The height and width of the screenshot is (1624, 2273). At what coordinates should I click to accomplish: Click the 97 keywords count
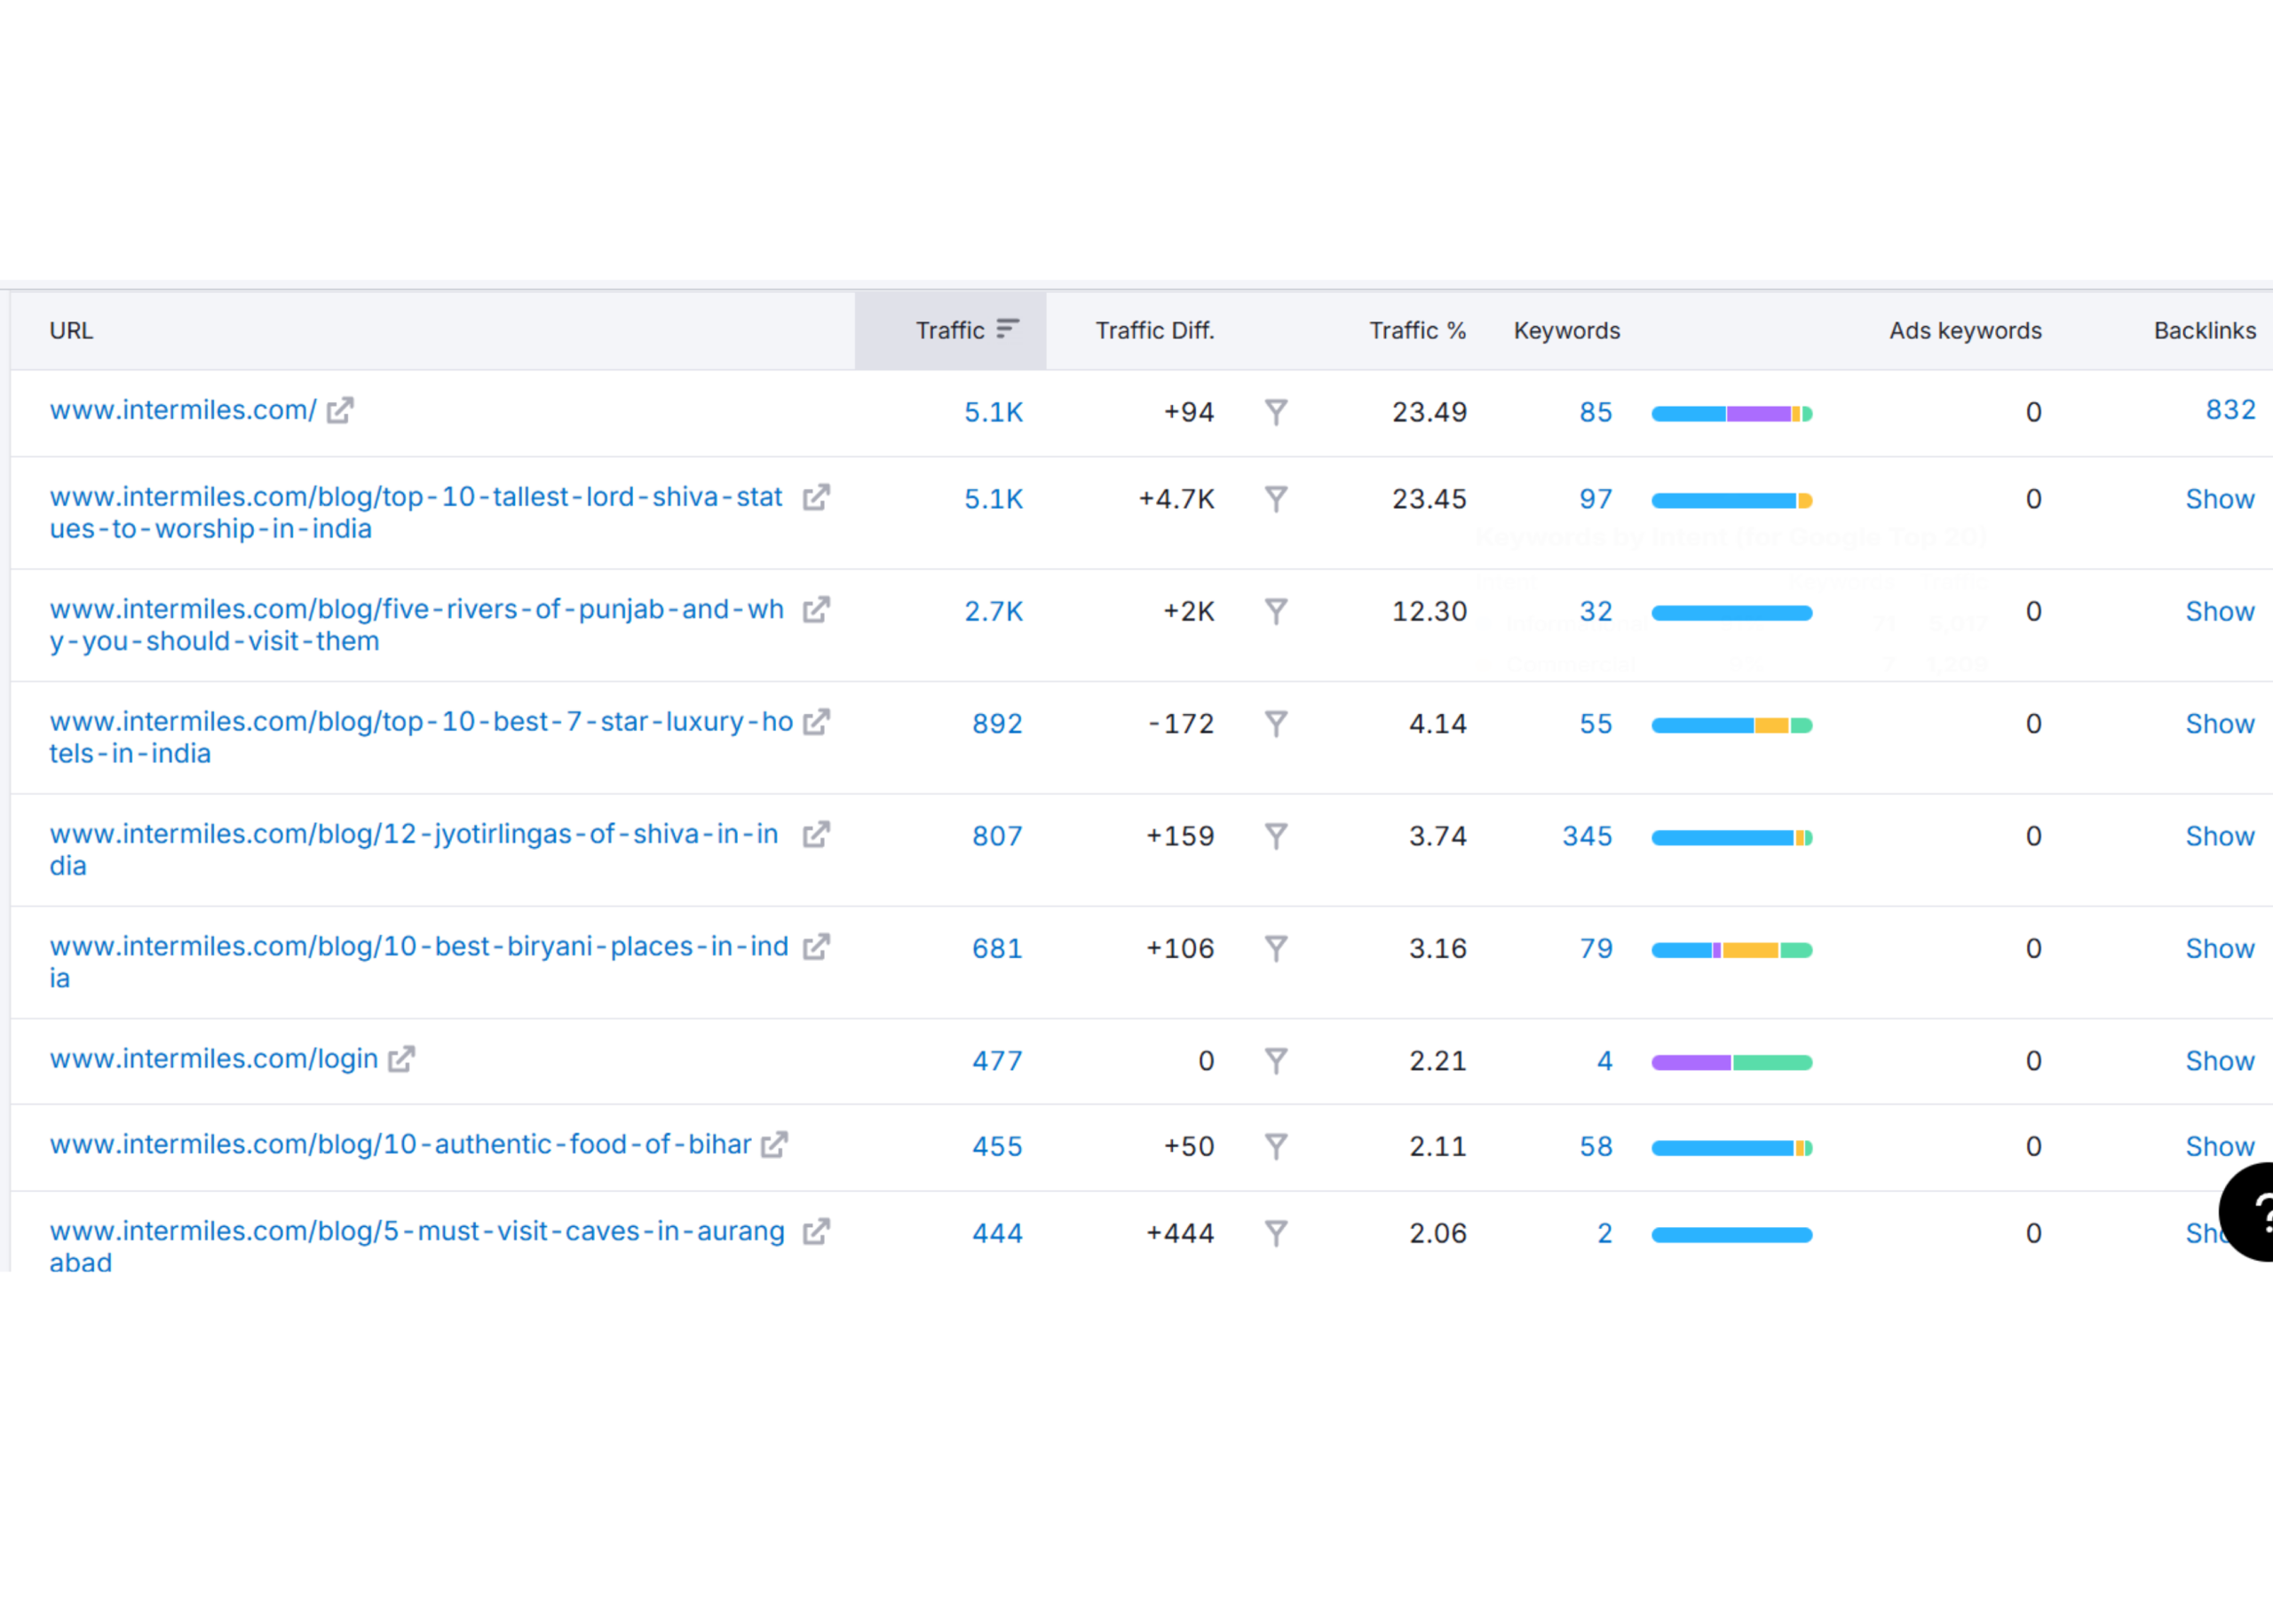pyautogui.click(x=1596, y=499)
